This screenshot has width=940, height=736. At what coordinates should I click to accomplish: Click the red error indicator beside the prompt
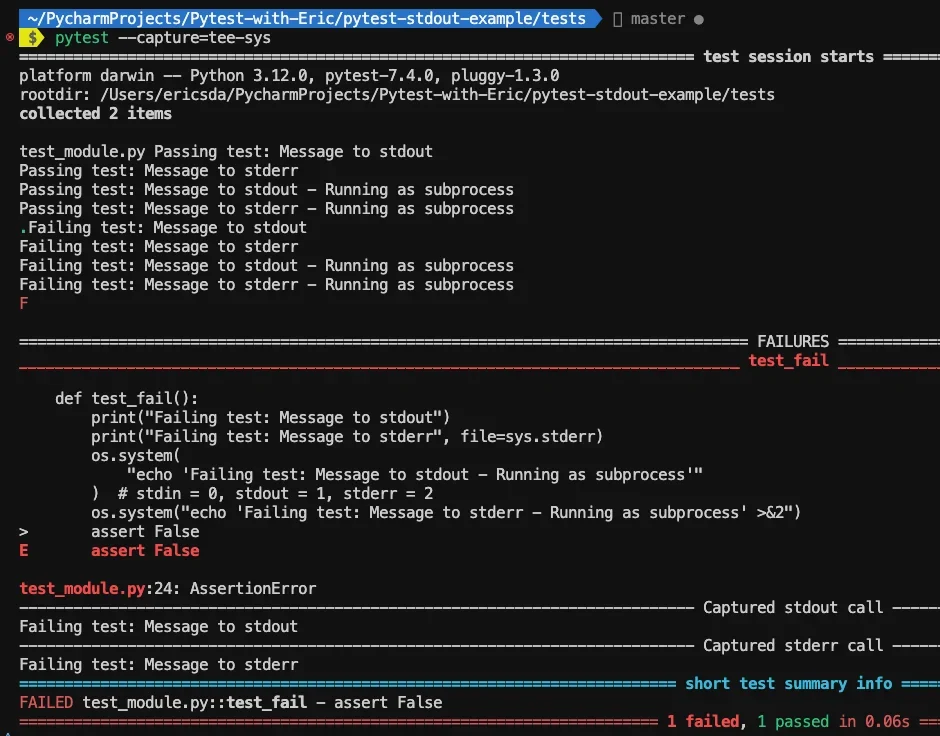[10, 37]
